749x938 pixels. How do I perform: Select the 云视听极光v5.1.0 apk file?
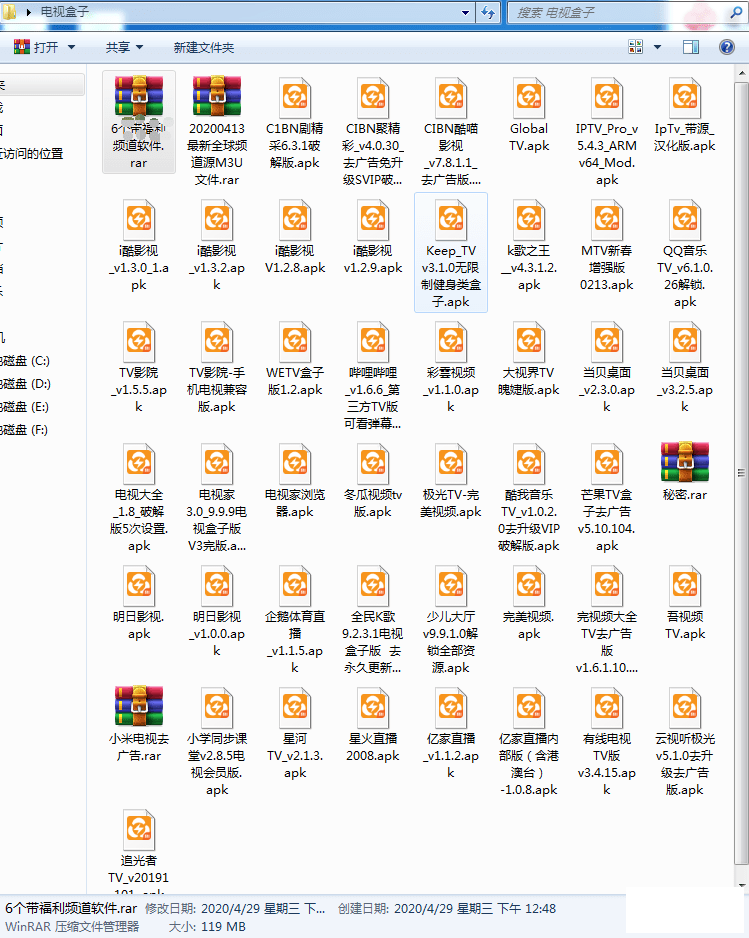684,741
